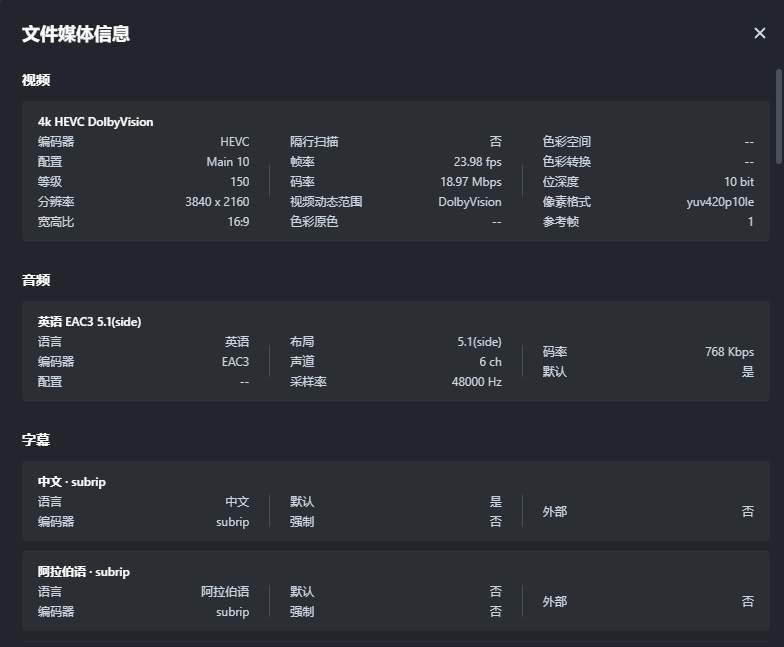Click the 文件媒体信息 dialog title
This screenshot has height=647, width=784.
tap(76, 34)
